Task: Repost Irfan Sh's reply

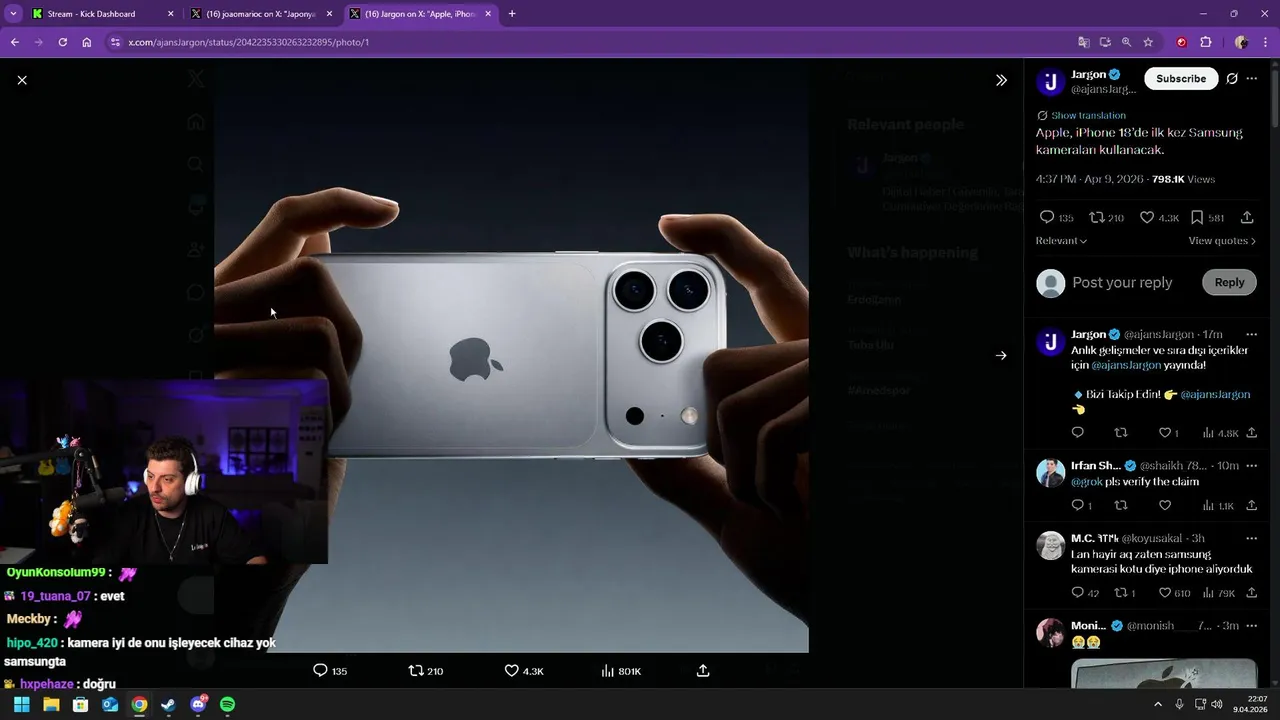Action: [1121, 505]
